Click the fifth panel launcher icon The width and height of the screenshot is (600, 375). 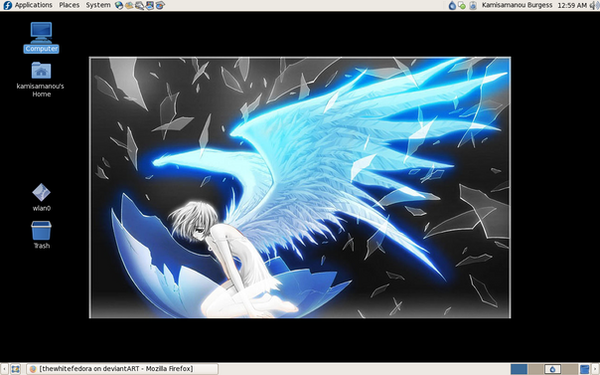coord(160,5)
